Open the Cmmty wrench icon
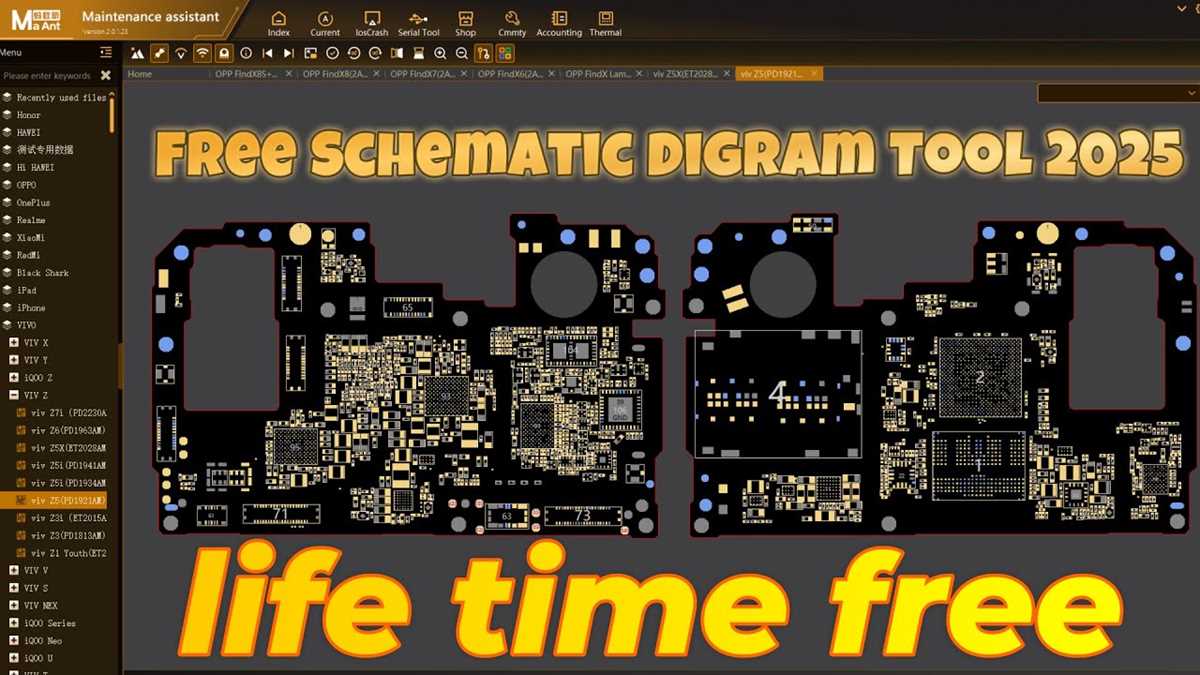Viewport: 1200px width, 675px height. 512,24
